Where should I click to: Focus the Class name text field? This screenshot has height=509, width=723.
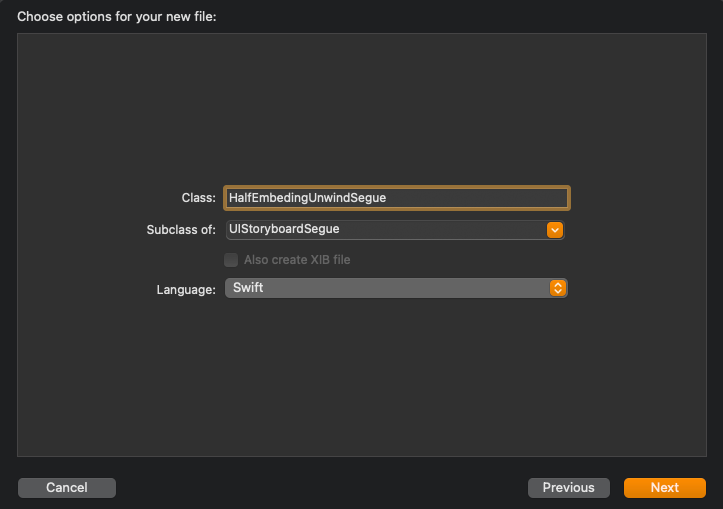(x=397, y=198)
